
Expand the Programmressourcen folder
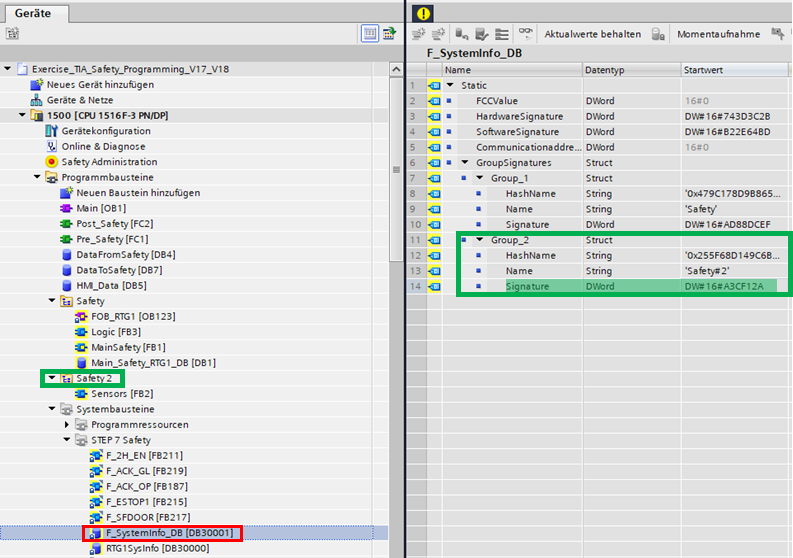coord(67,424)
